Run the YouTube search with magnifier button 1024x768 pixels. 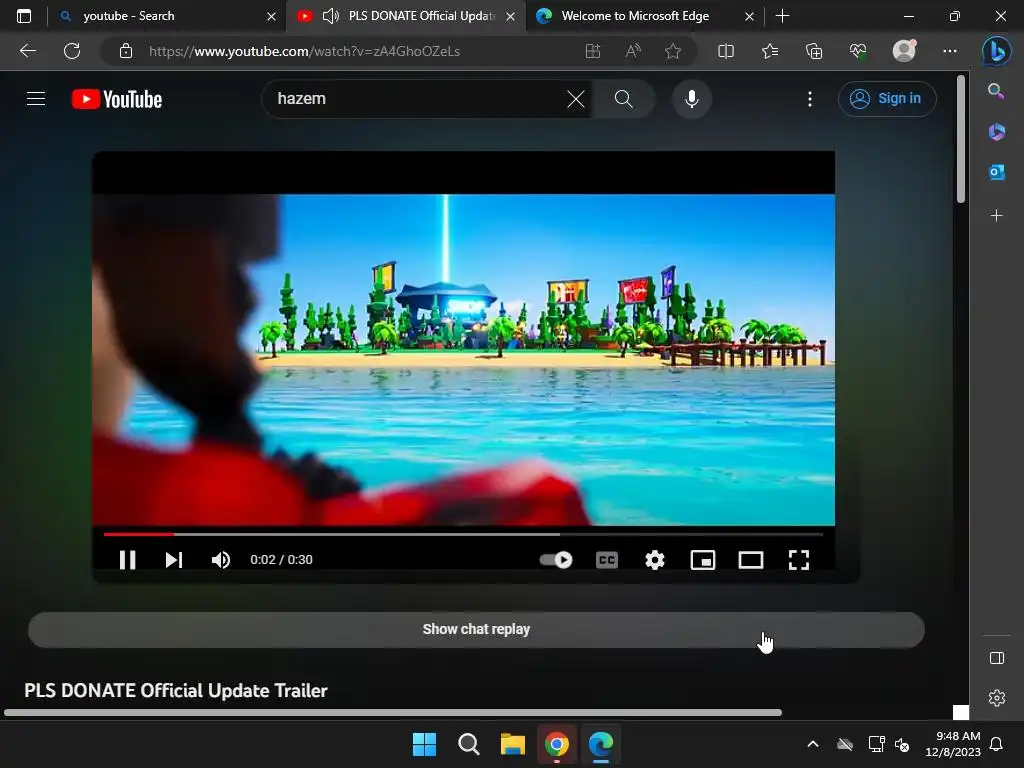(x=624, y=99)
